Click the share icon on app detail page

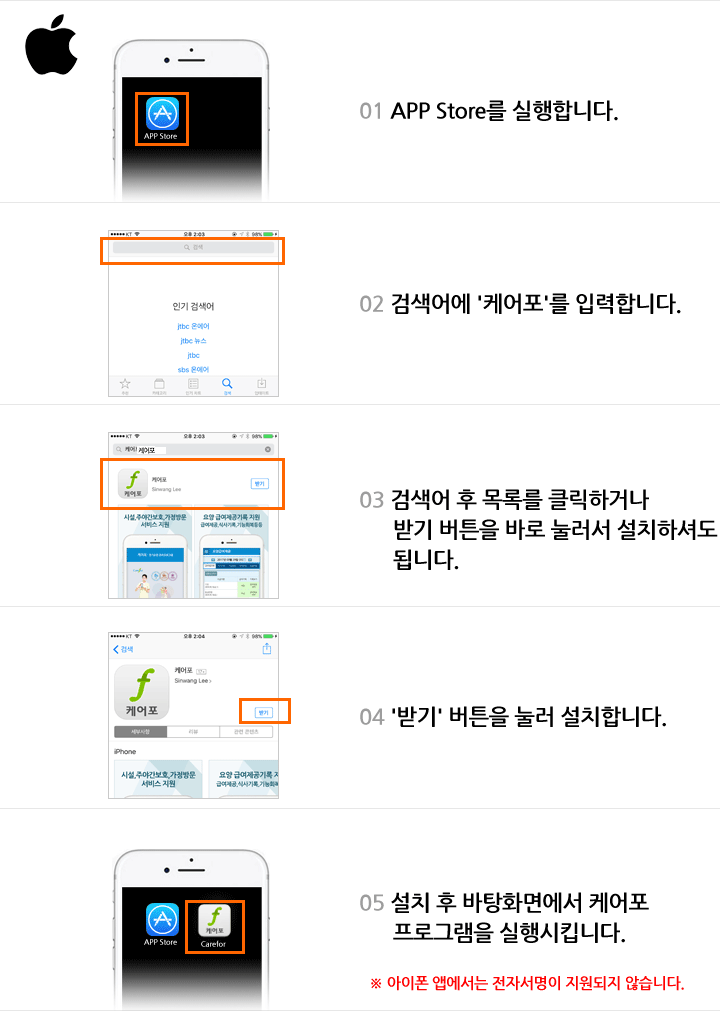click(267, 649)
